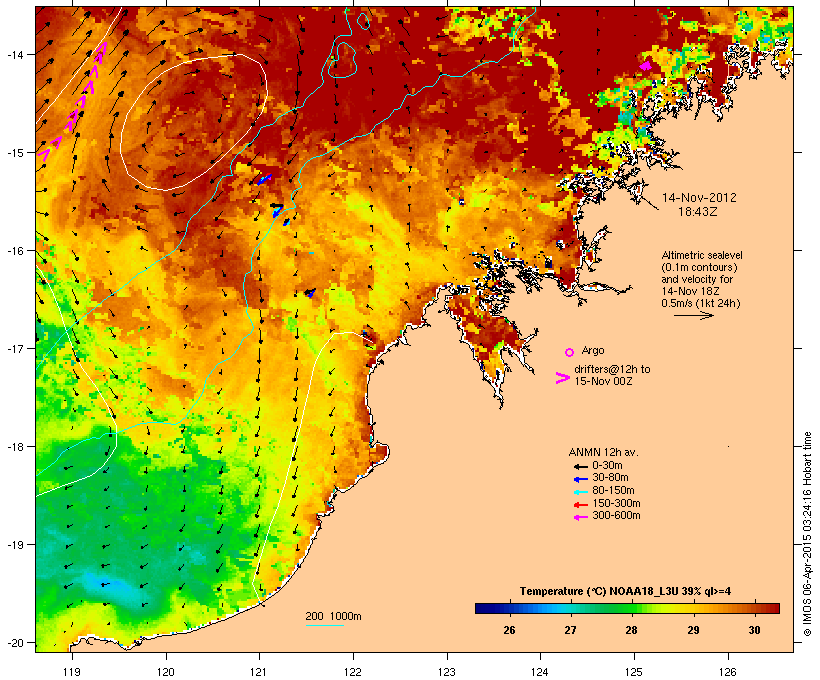Click the 'drifters@12h to' legend label
The image size is (820, 680).
(x=612, y=369)
